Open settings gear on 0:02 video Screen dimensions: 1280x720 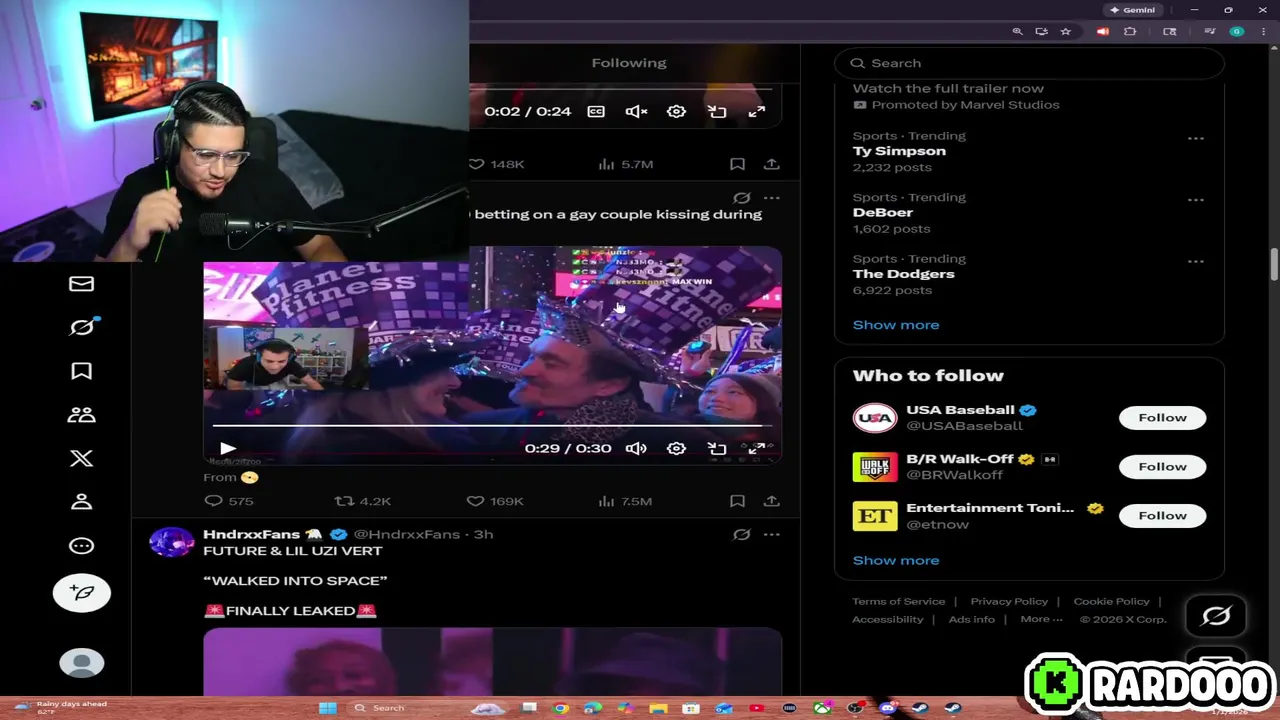(676, 111)
